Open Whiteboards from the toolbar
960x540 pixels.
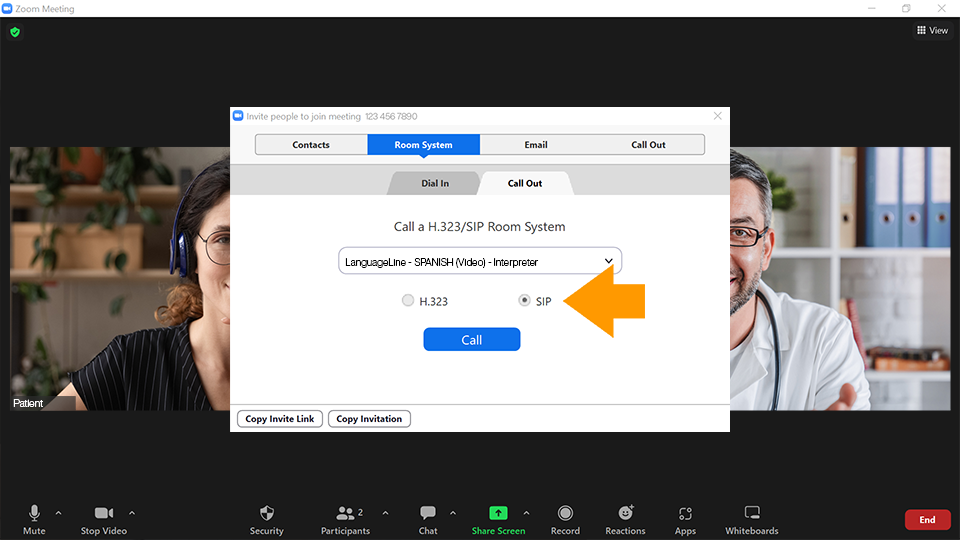752,513
